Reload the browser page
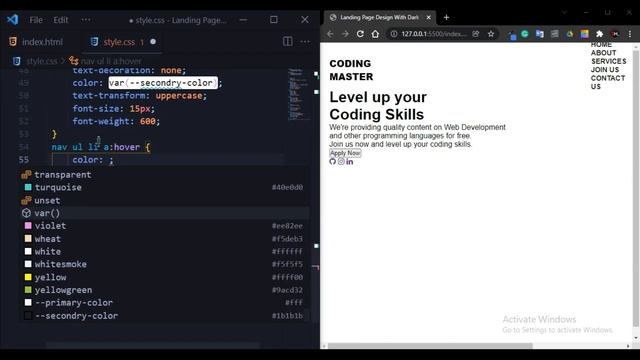 (360, 34)
